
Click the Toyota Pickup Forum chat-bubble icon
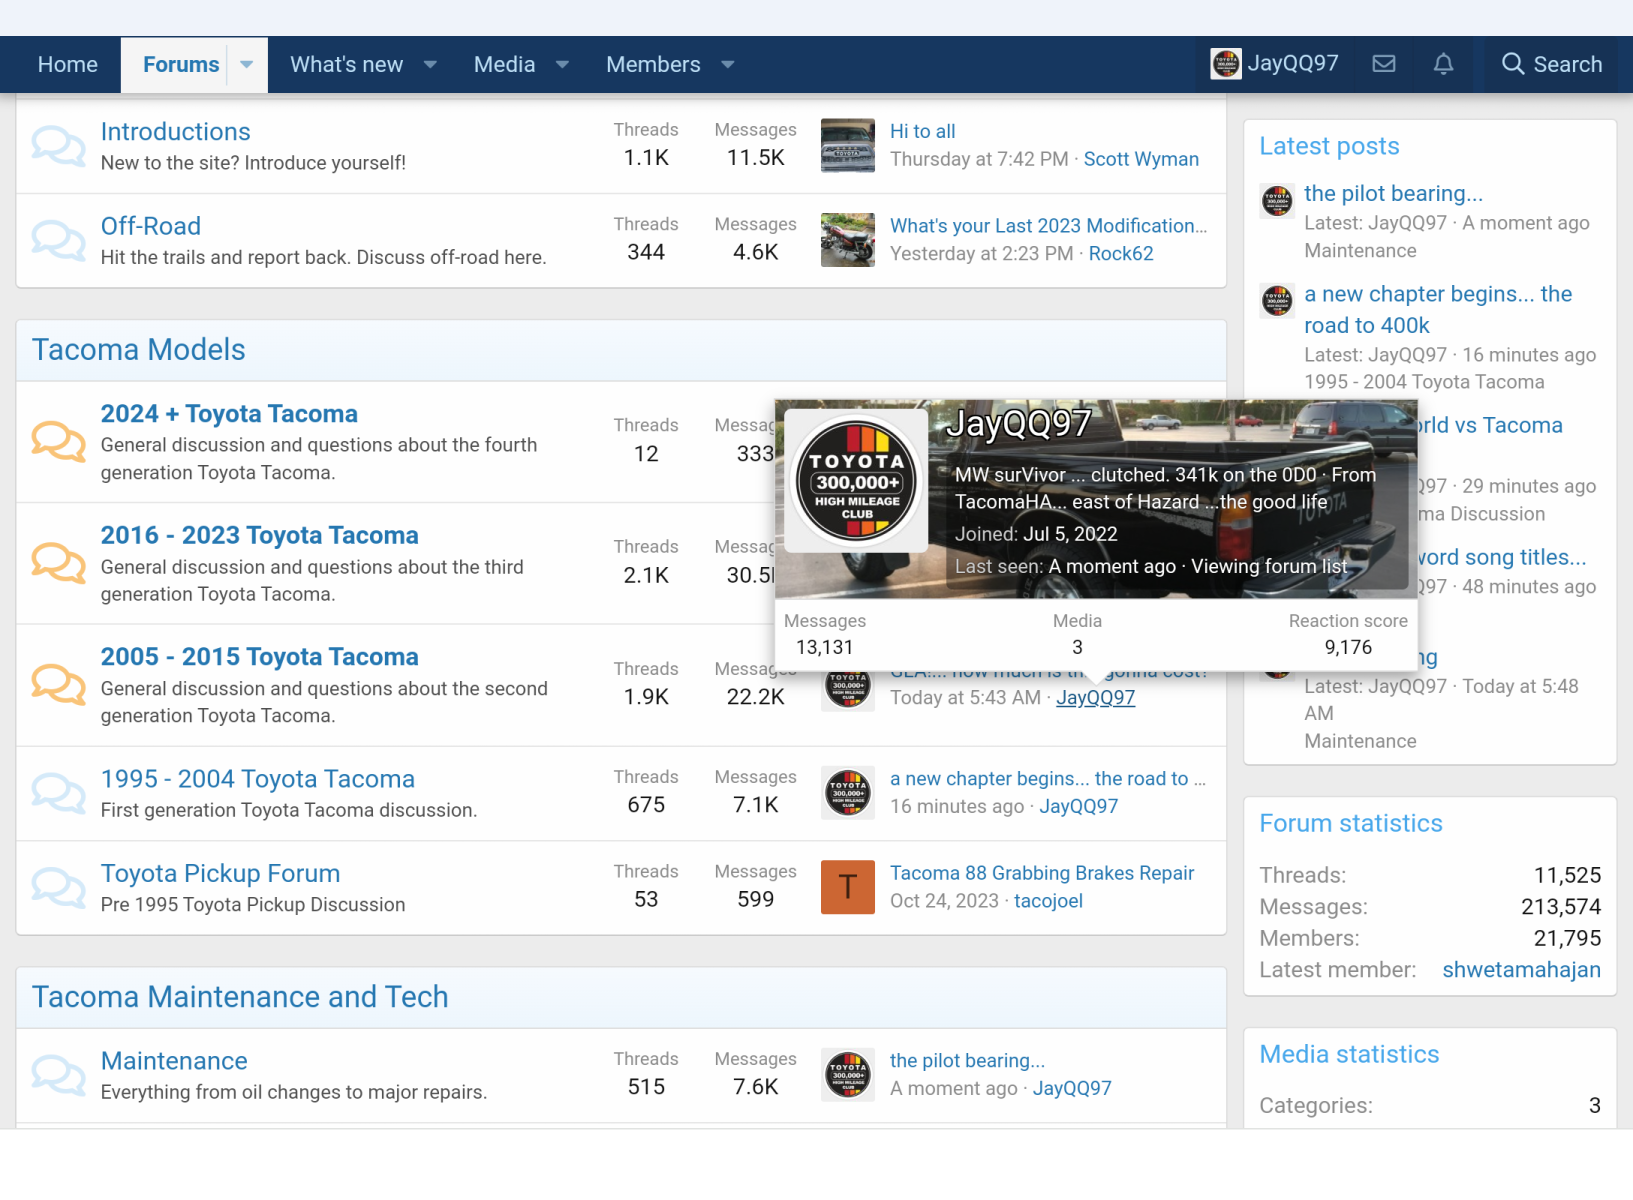58,888
